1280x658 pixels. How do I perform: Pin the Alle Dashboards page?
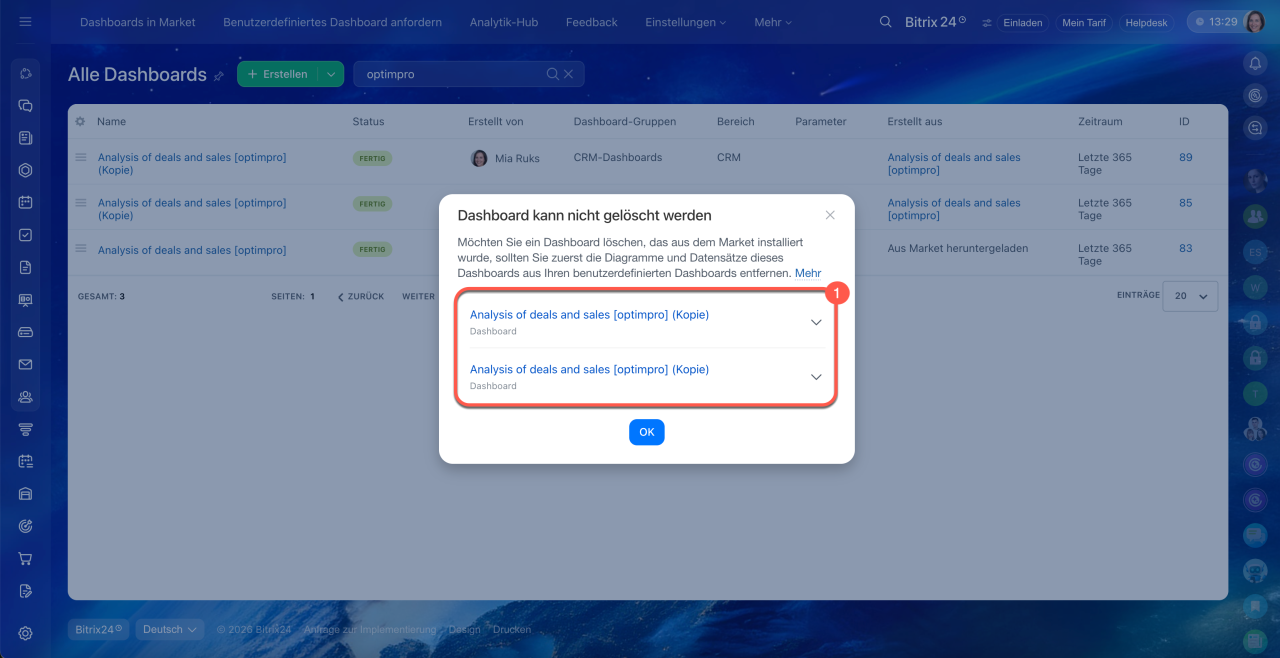218,75
